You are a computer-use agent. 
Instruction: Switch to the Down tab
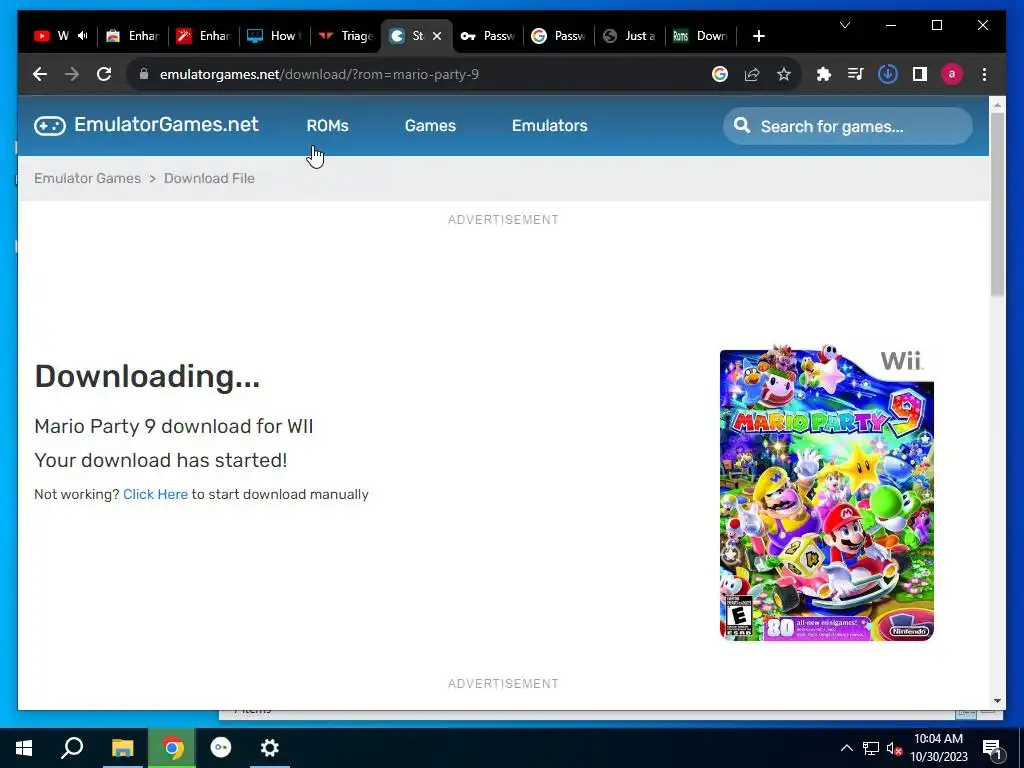click(701, 36)
